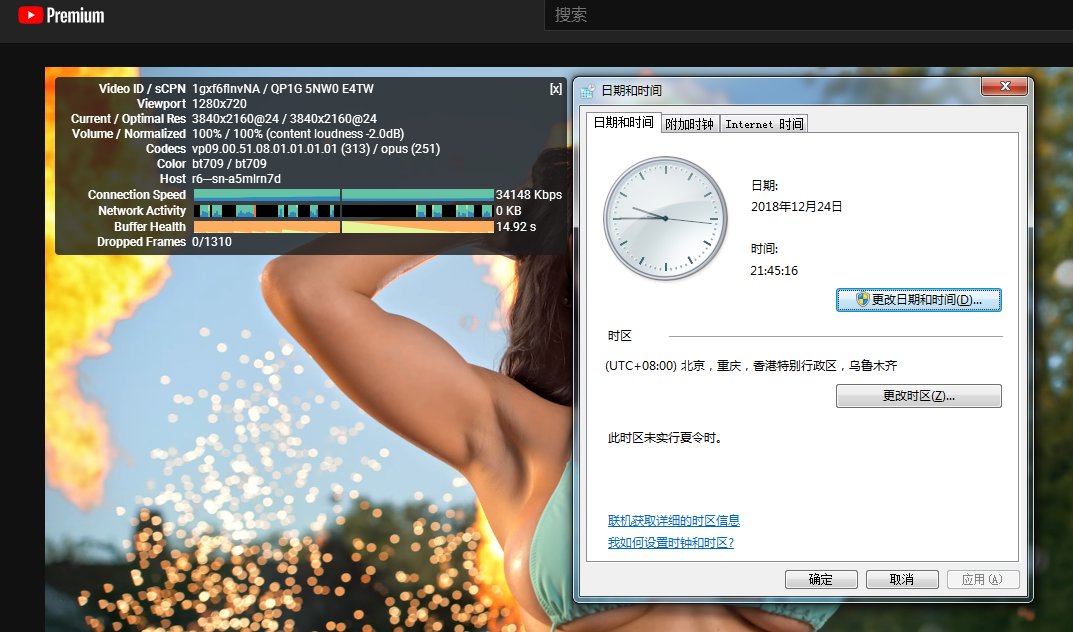This screenshot has width=1073, height=632.
Task: Close the 日期和时间 dialog window
Action: click(x=1003, y=88)
